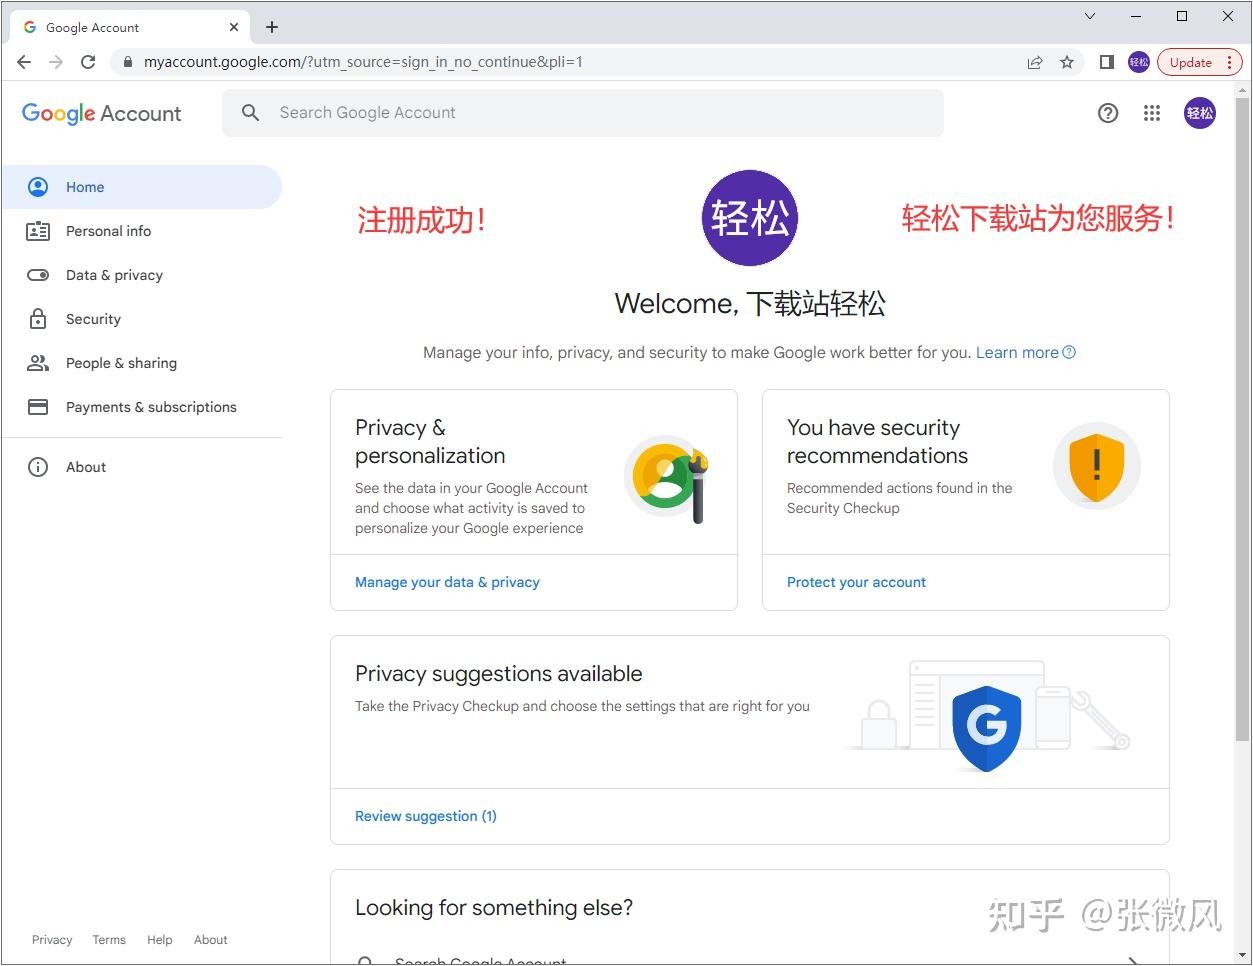Follow the Learn more link
1253x966 pixels.
(x=1025, y=352)
